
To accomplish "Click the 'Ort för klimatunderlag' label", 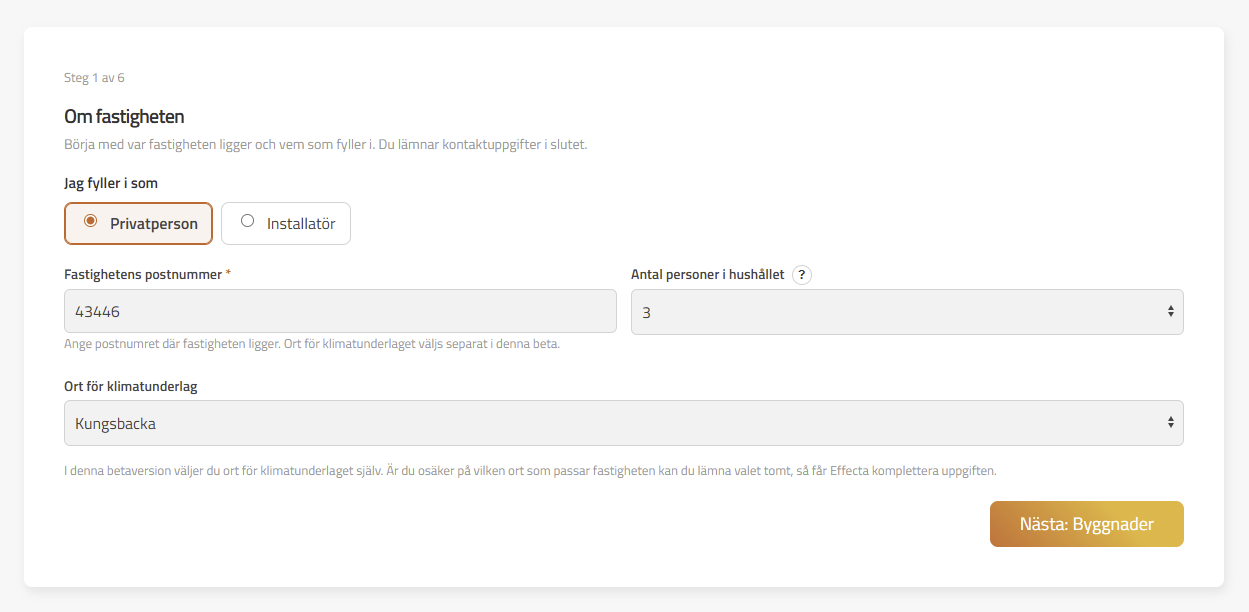I will pos(131,387).
